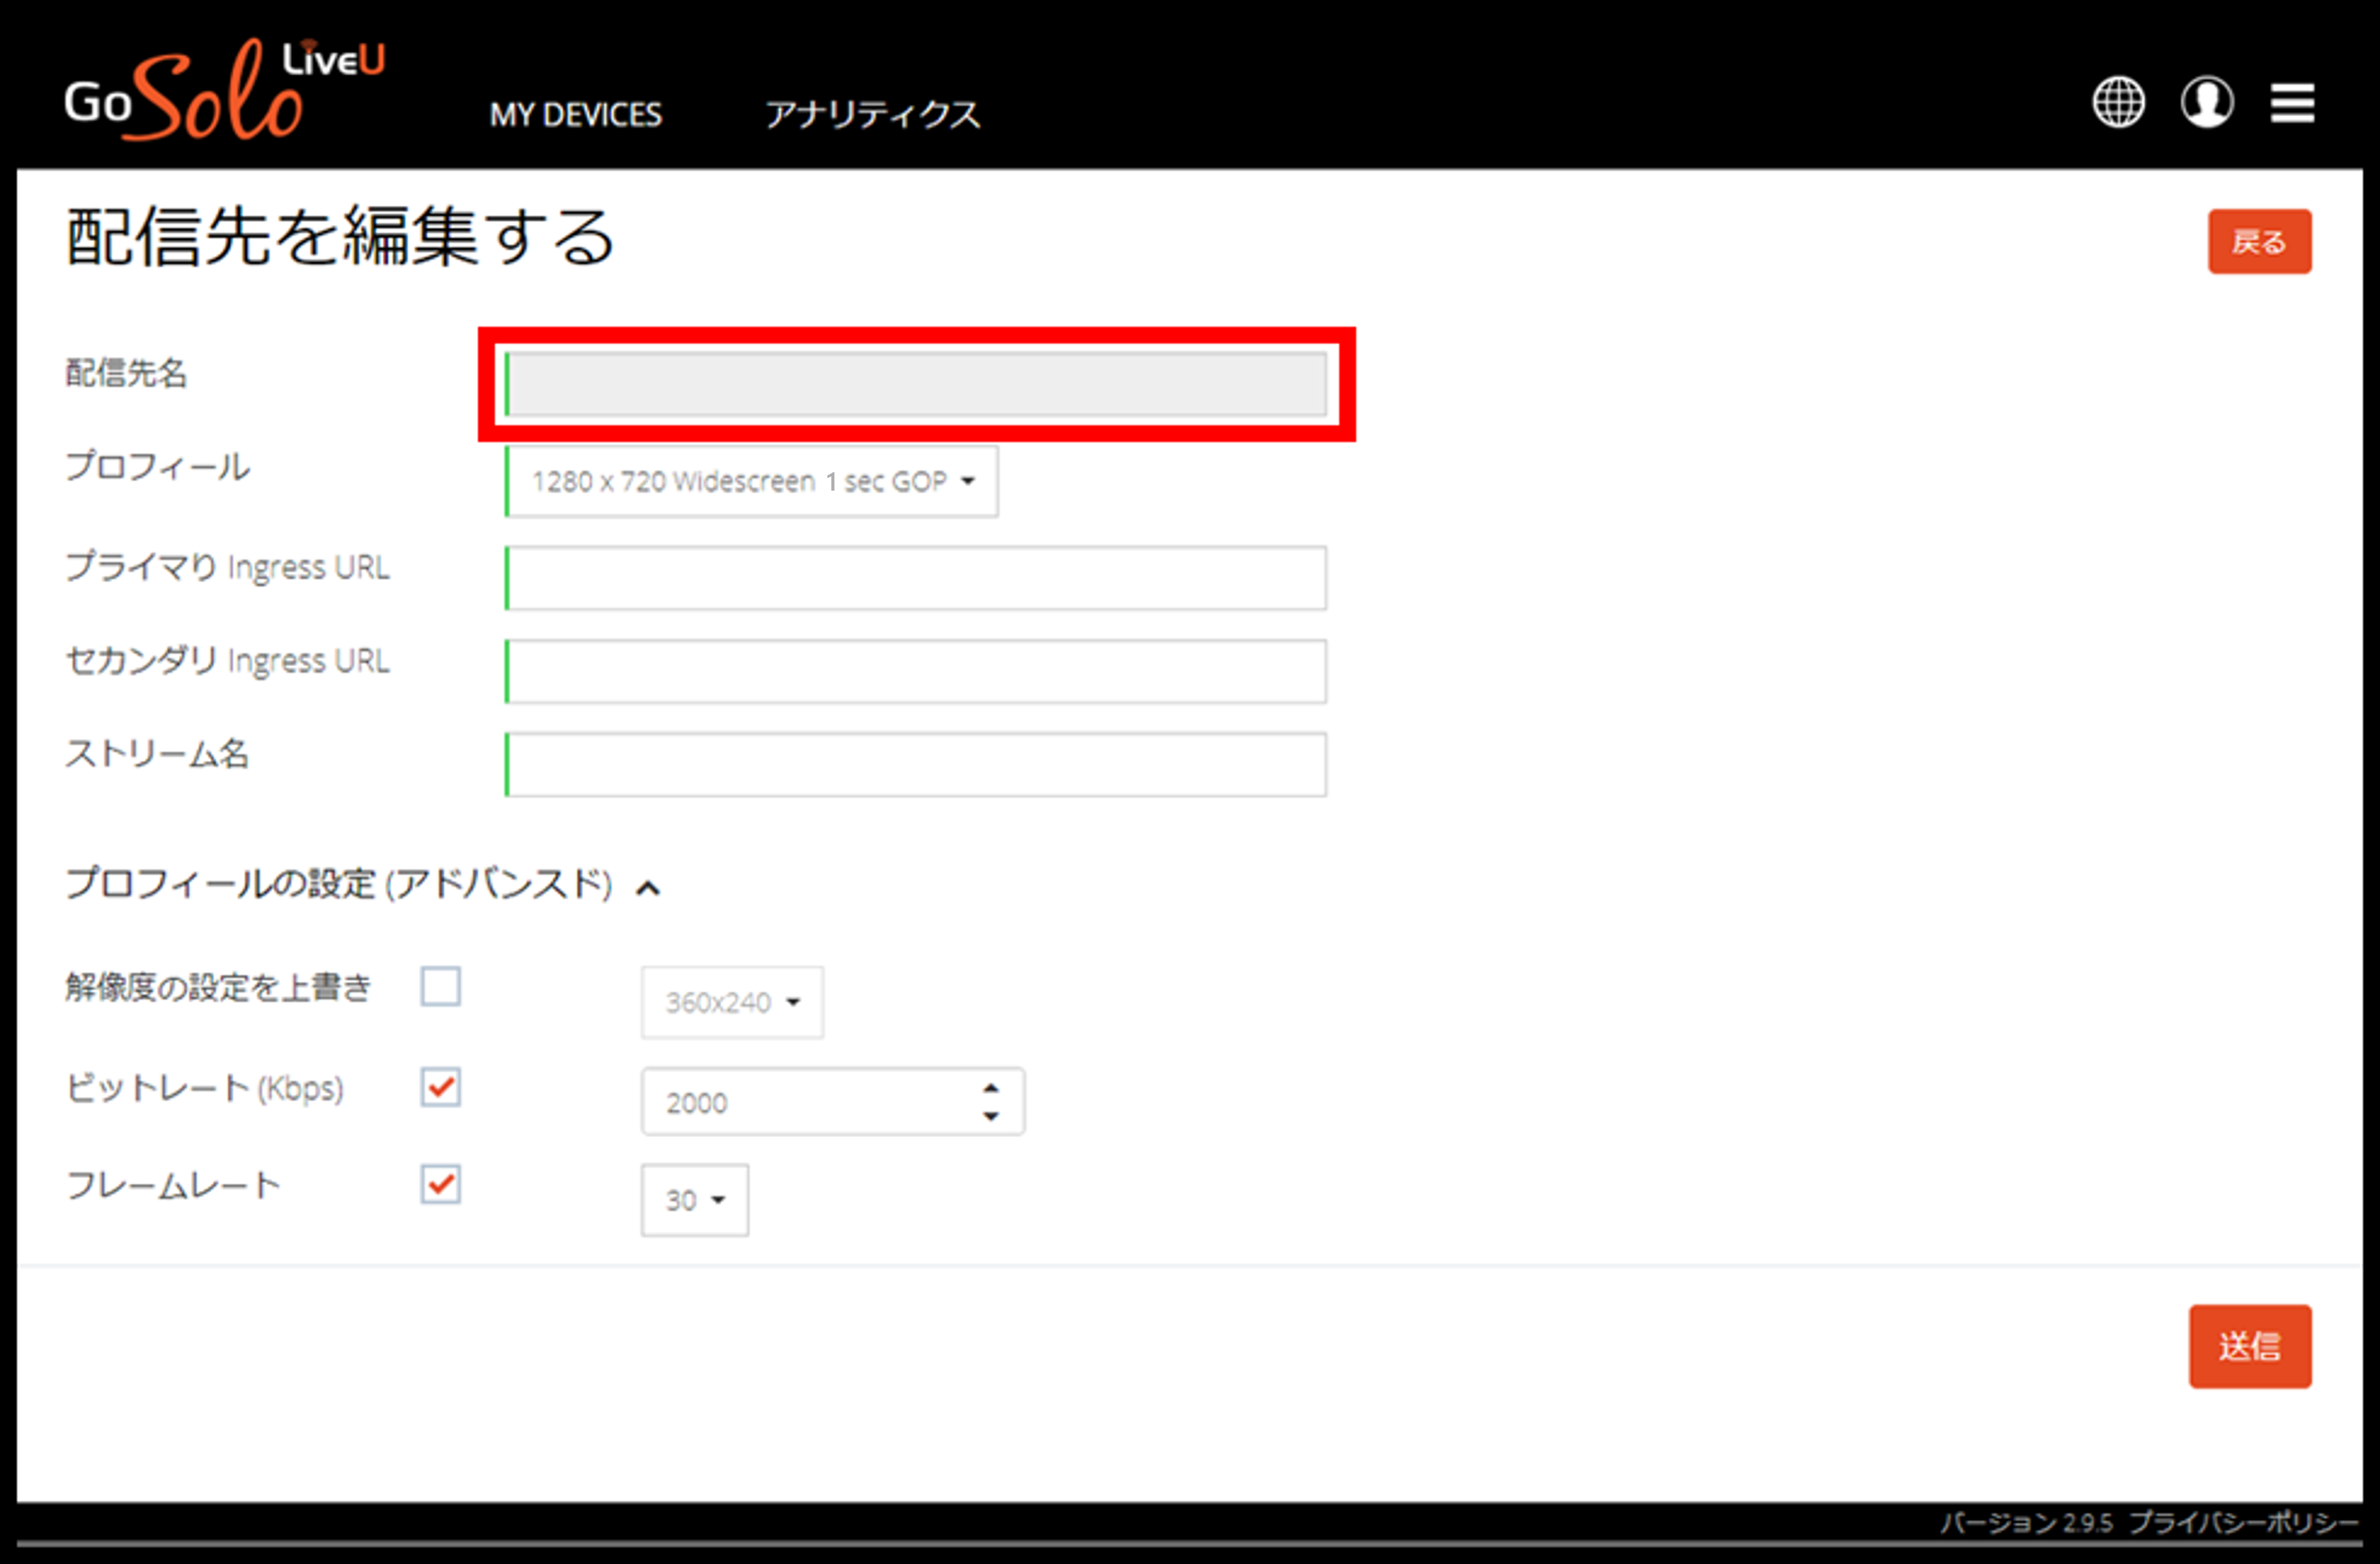Collapse the プロフィールの設定 (アドバンスド) section

pos(648,887)
